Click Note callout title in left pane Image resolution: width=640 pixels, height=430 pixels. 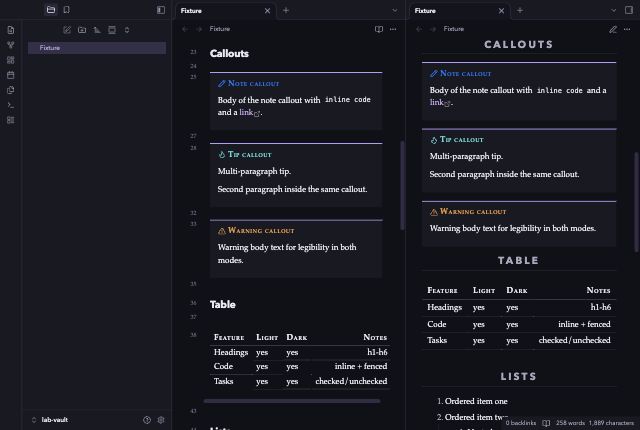pos(253,84)
